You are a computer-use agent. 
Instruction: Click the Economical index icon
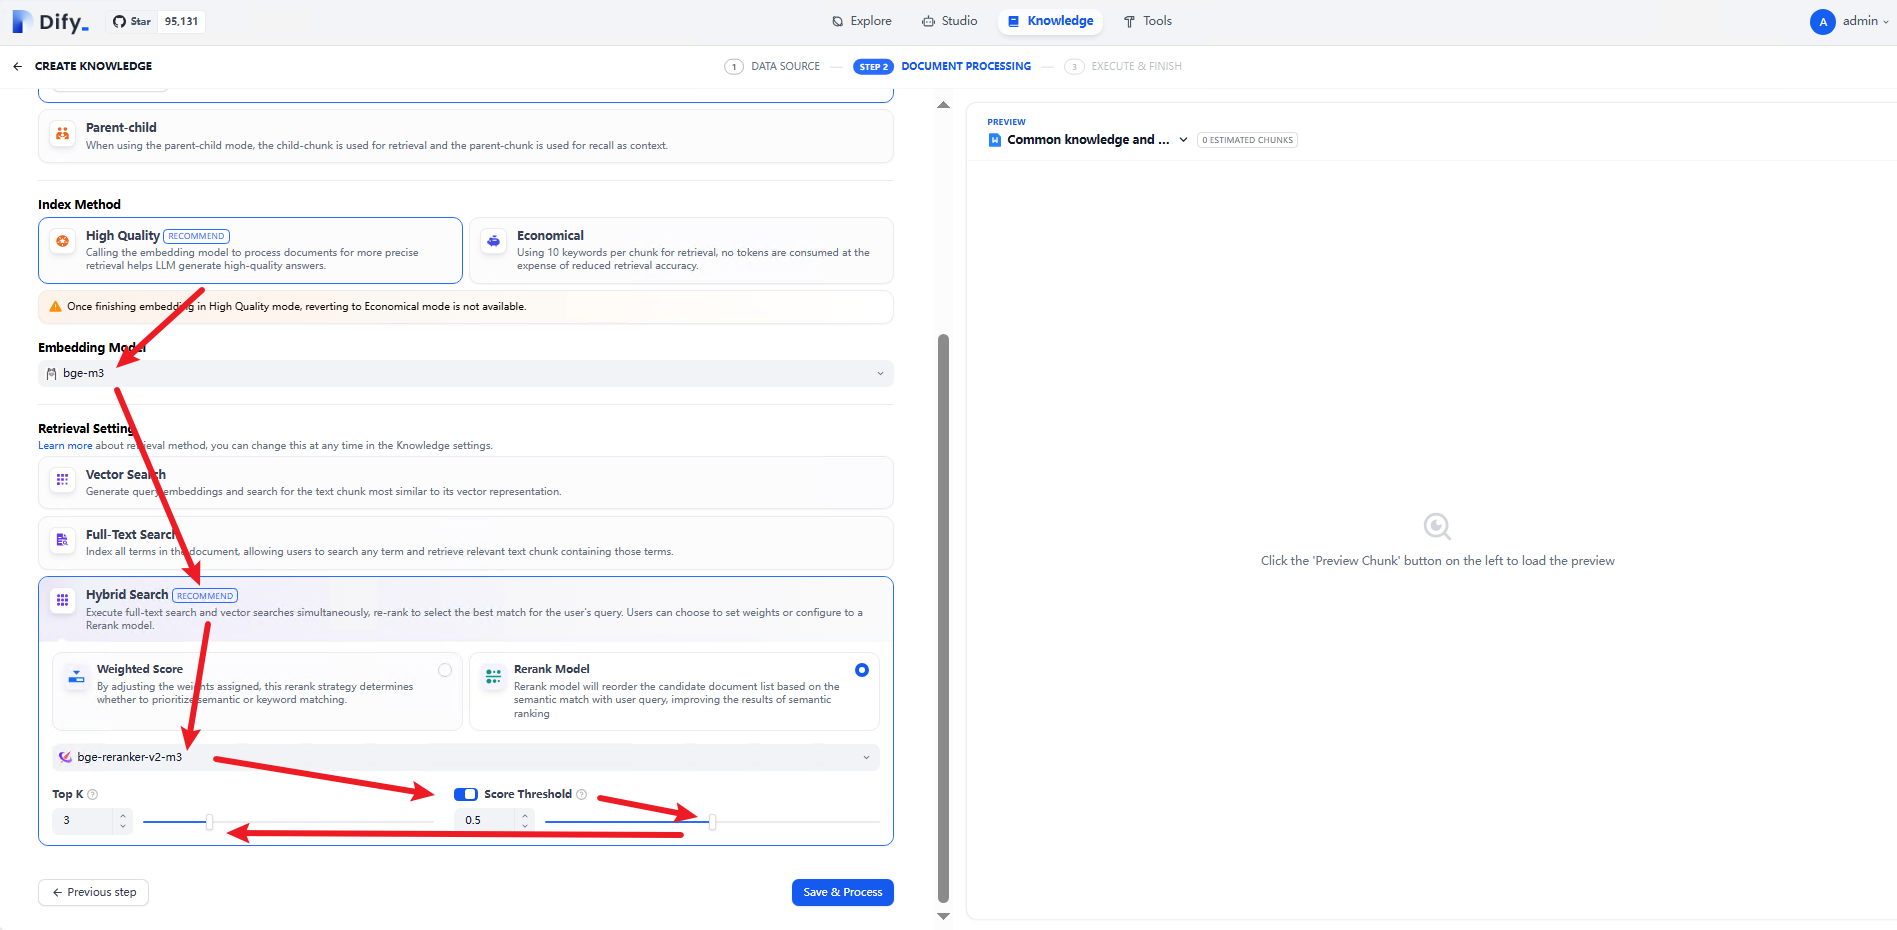tap(493, 241)
